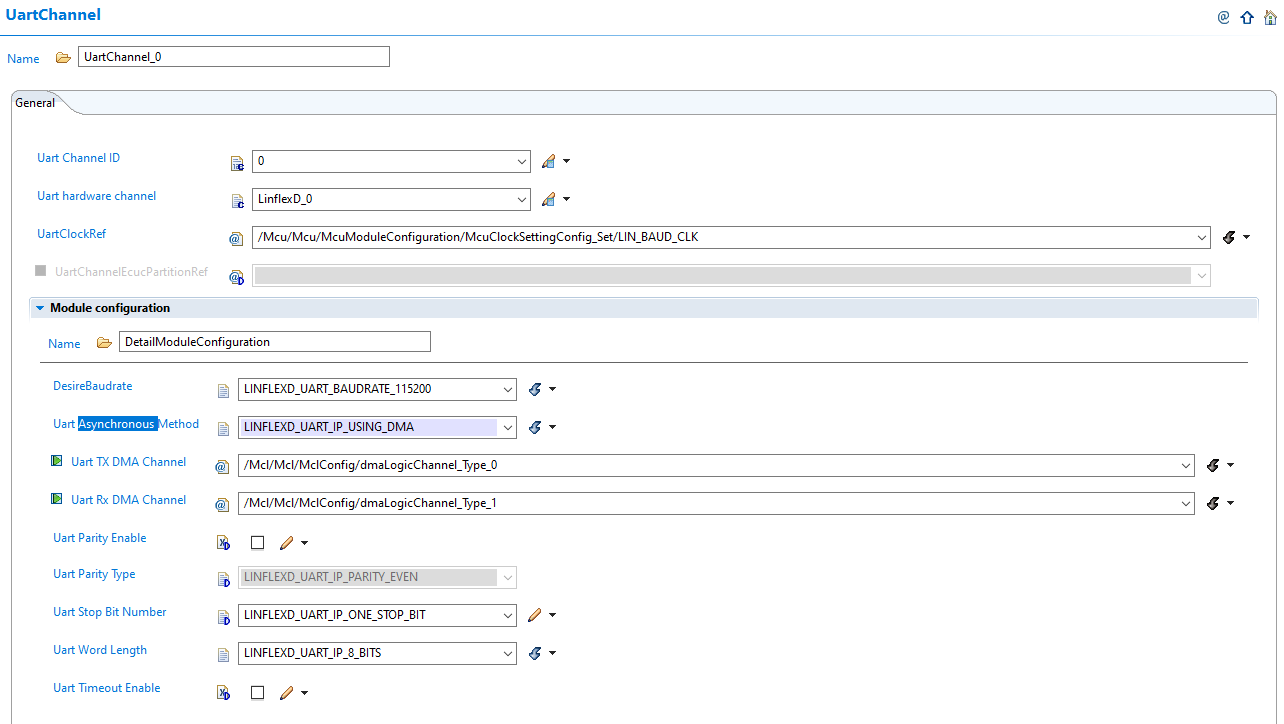Enable the Uart Parity Enable checkbox
This screenshot has width=1284, height=724.
click(257, 542)
